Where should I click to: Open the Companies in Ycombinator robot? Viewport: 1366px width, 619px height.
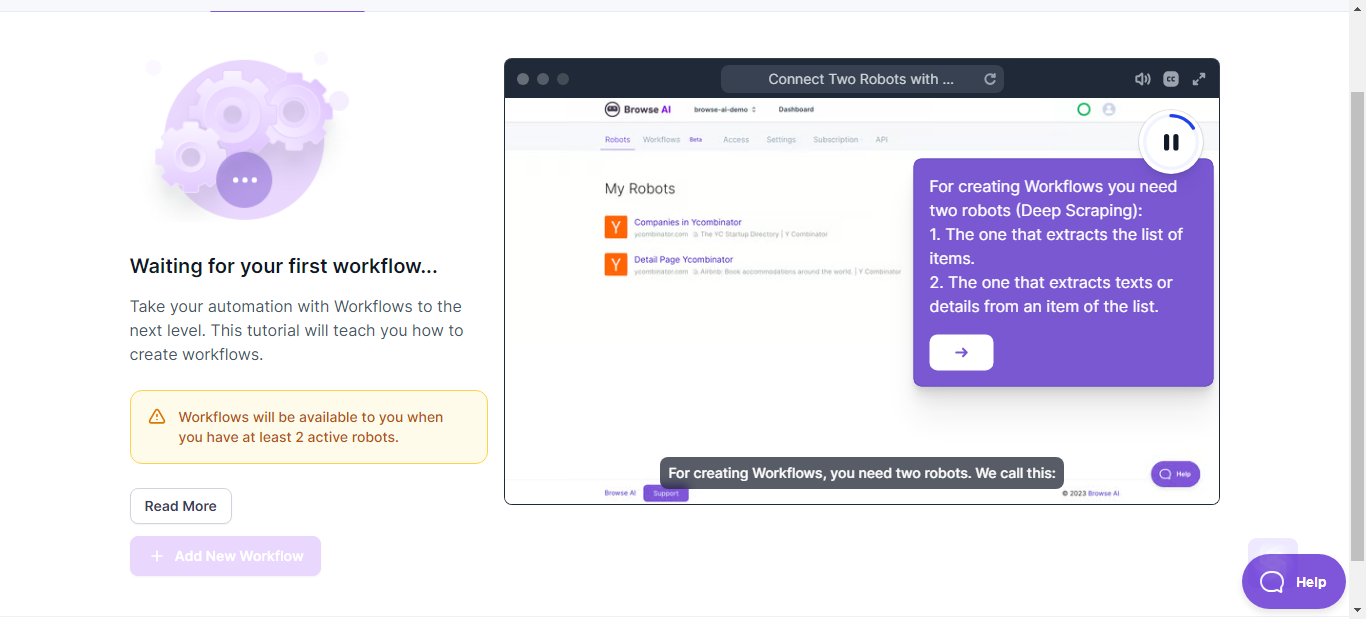click(x=688, y=222)
